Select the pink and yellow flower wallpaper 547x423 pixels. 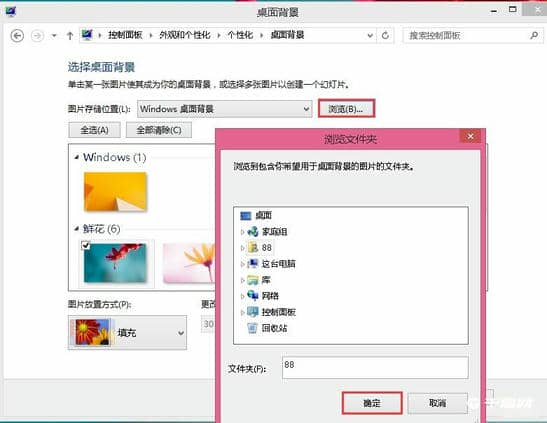[x=189, y=263]
